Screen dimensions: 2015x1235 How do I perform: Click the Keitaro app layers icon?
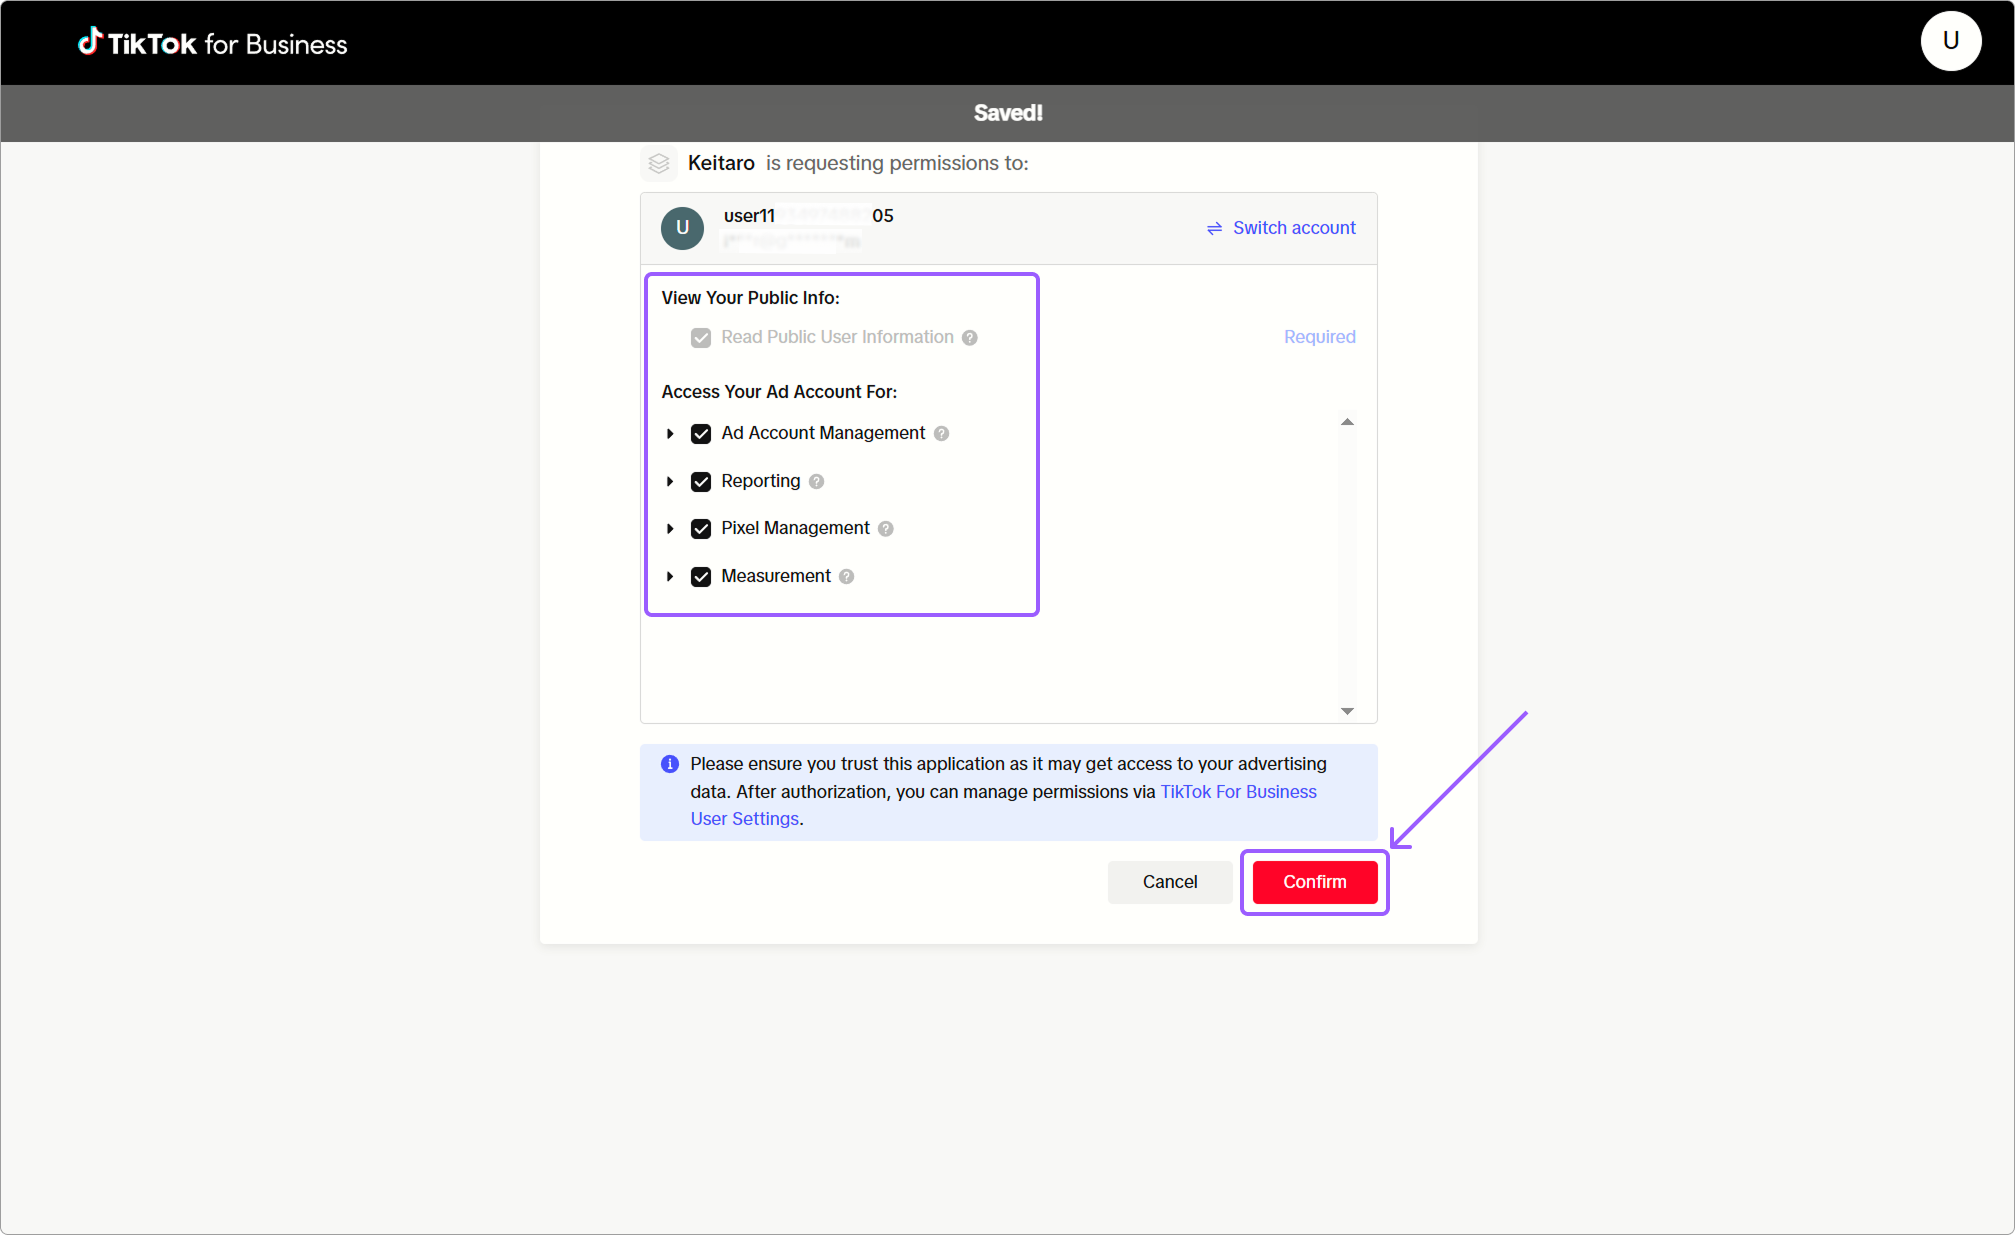pyautogui.click(x=658, y=163)
